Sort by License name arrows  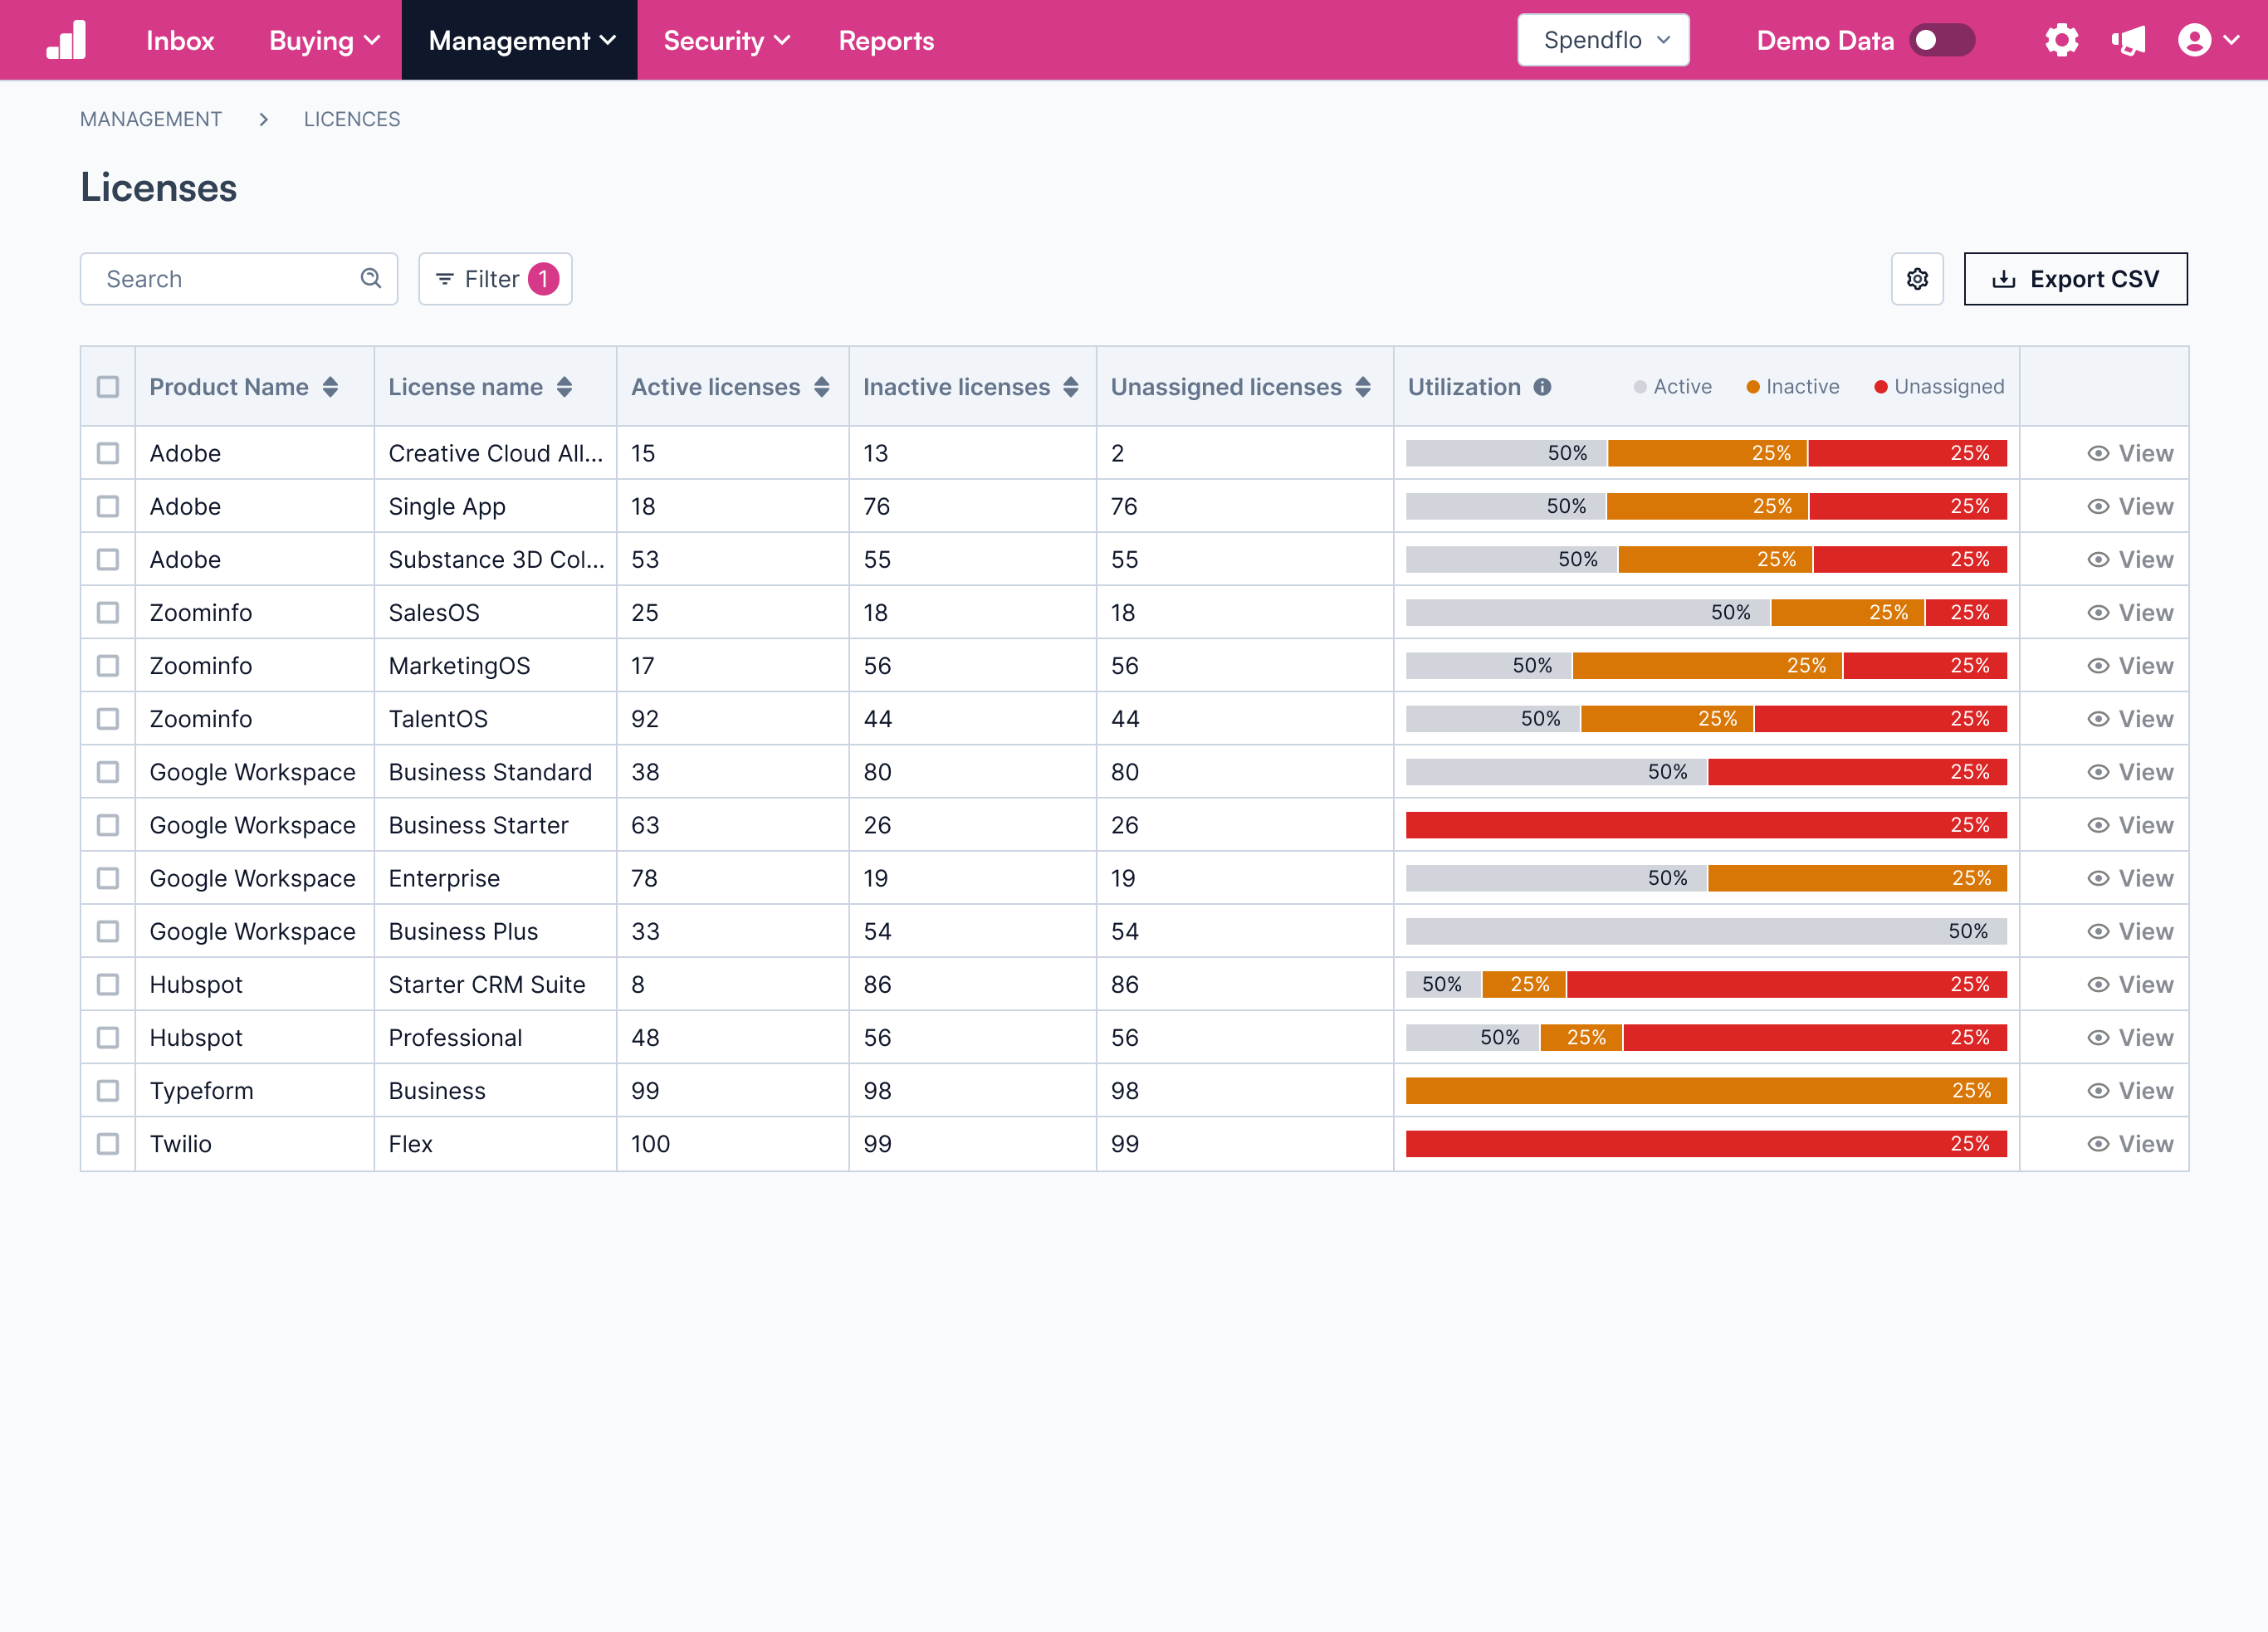pos(564,387)
